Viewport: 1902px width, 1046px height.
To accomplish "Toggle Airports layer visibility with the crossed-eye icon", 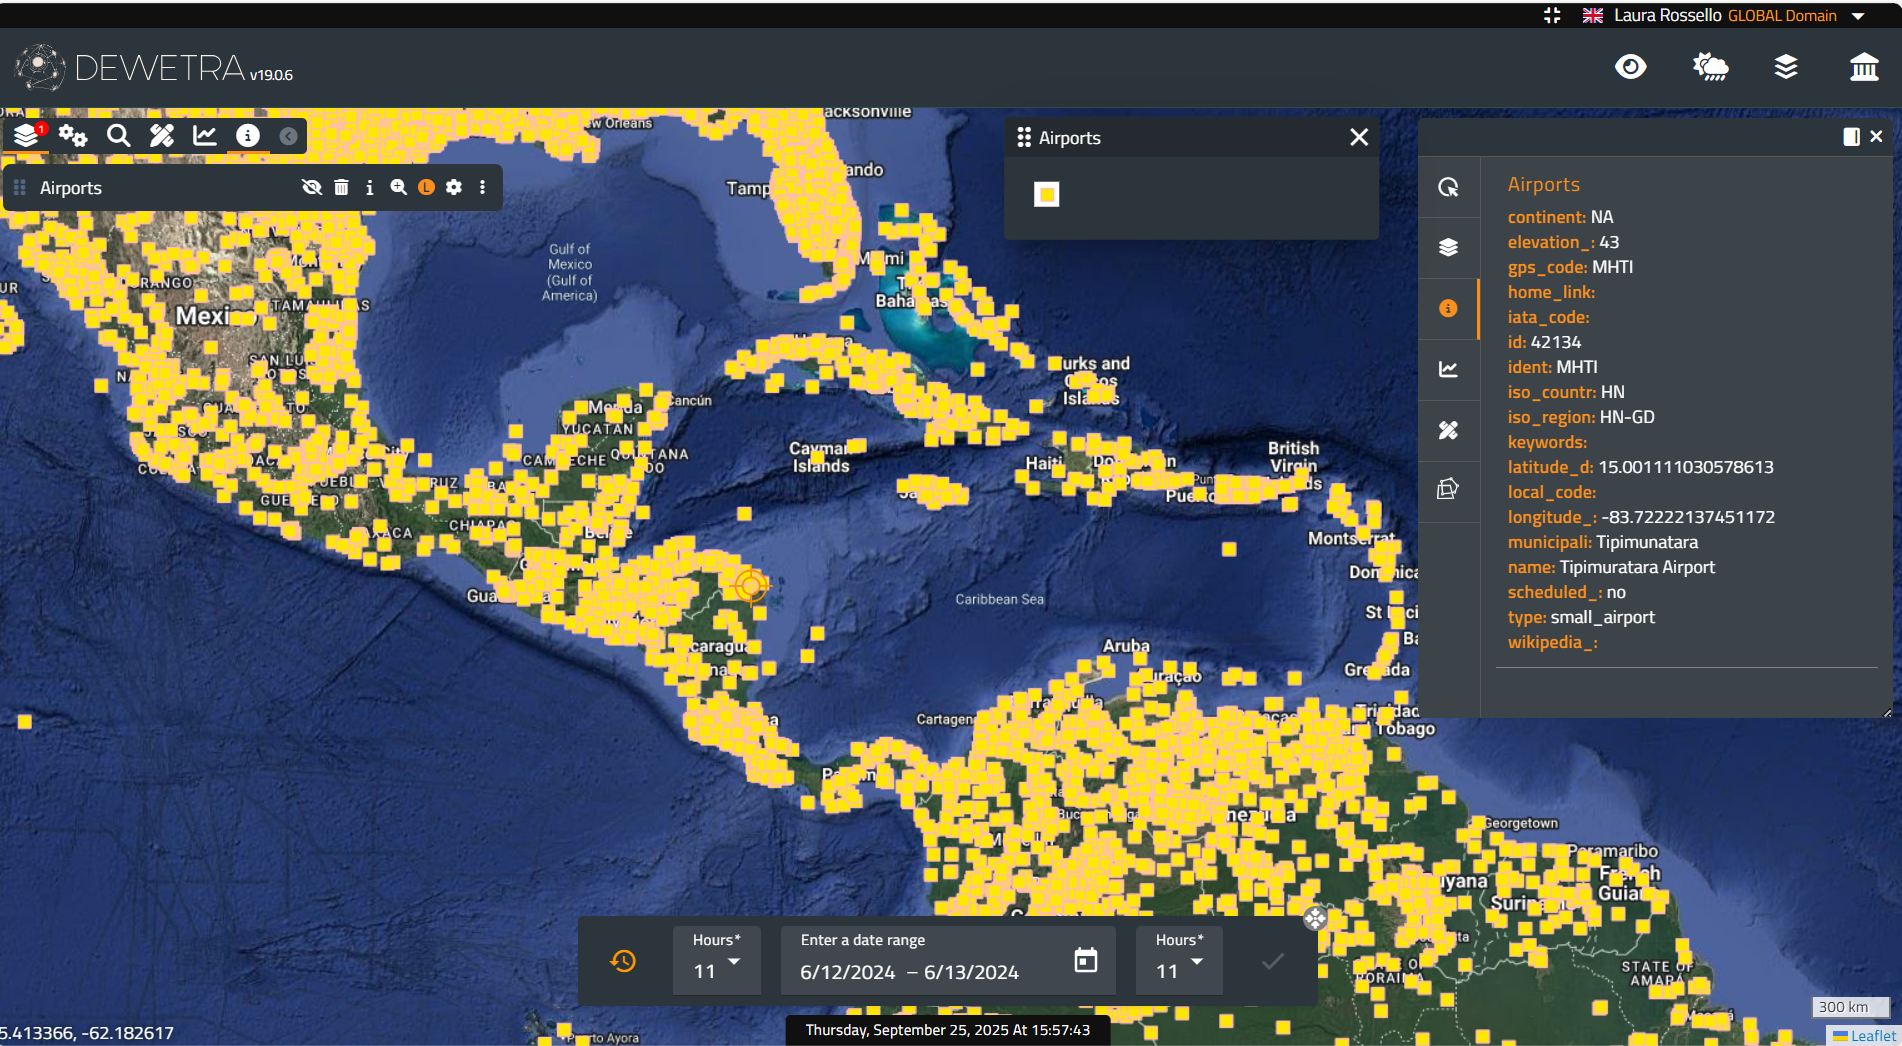I will click(x=312, y=188).
